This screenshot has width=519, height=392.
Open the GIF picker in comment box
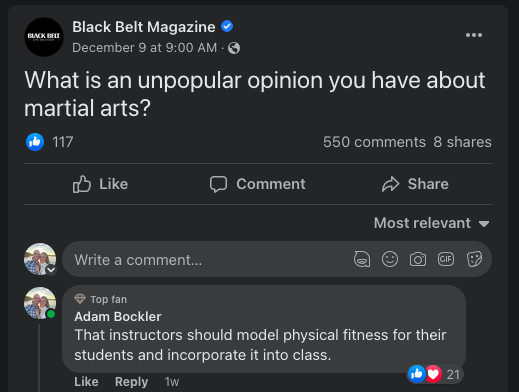(x=446, y=259)
